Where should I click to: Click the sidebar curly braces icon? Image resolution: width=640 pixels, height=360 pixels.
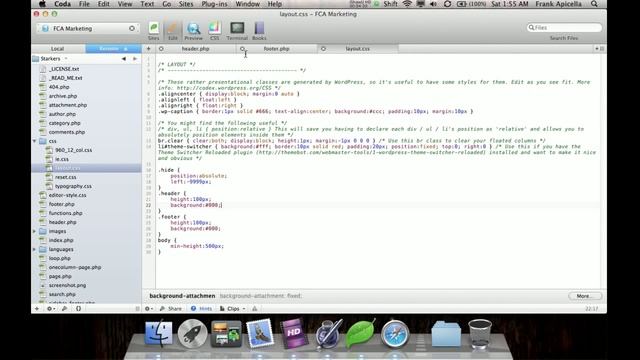pyautogui.click(x=78, y=309)
